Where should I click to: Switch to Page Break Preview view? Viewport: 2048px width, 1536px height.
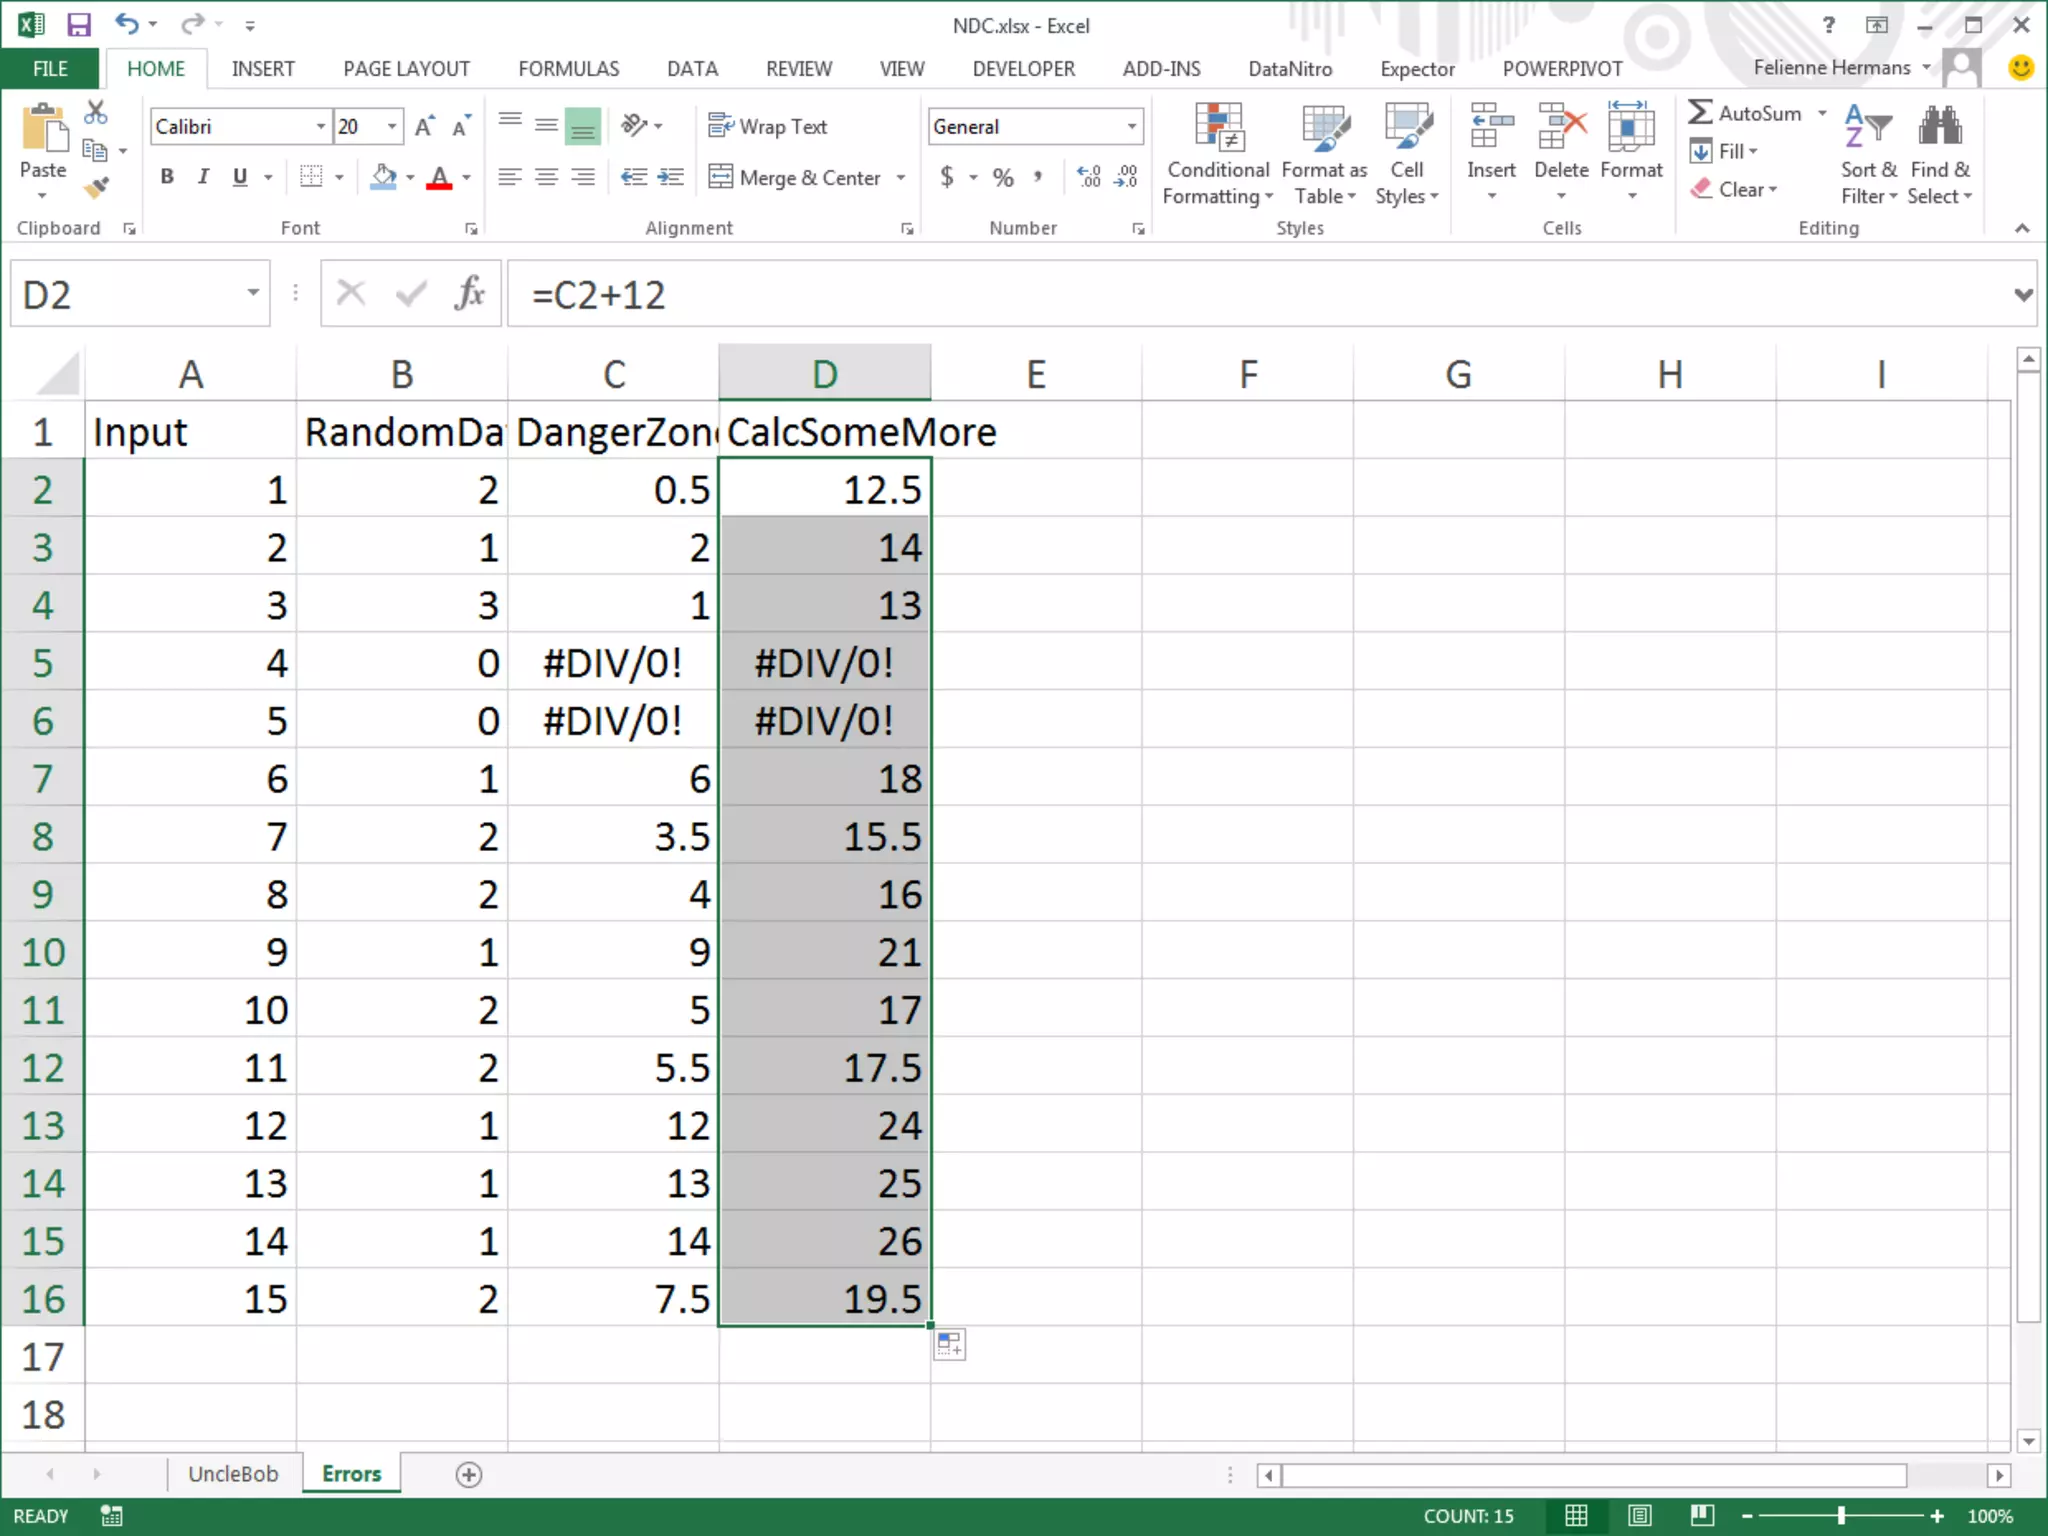(x=1702, y=1516)
